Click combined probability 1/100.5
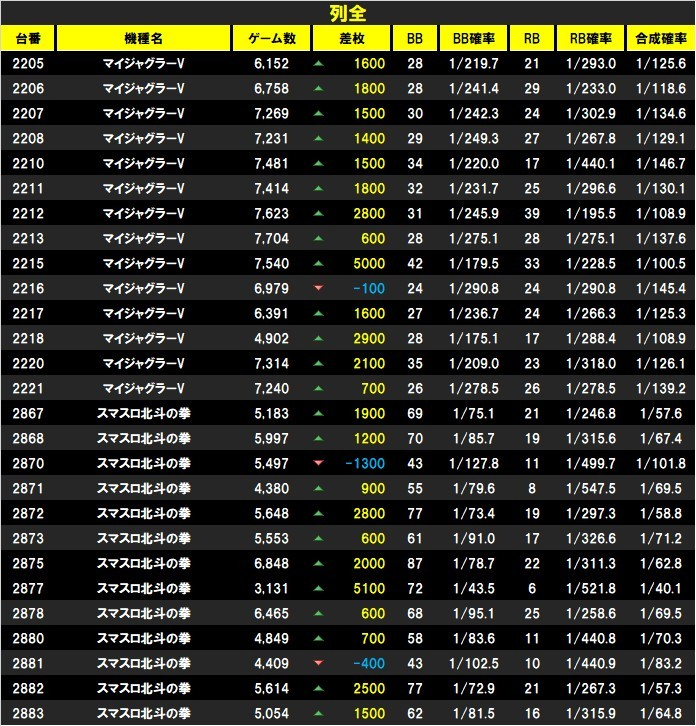 coord(661,263)
